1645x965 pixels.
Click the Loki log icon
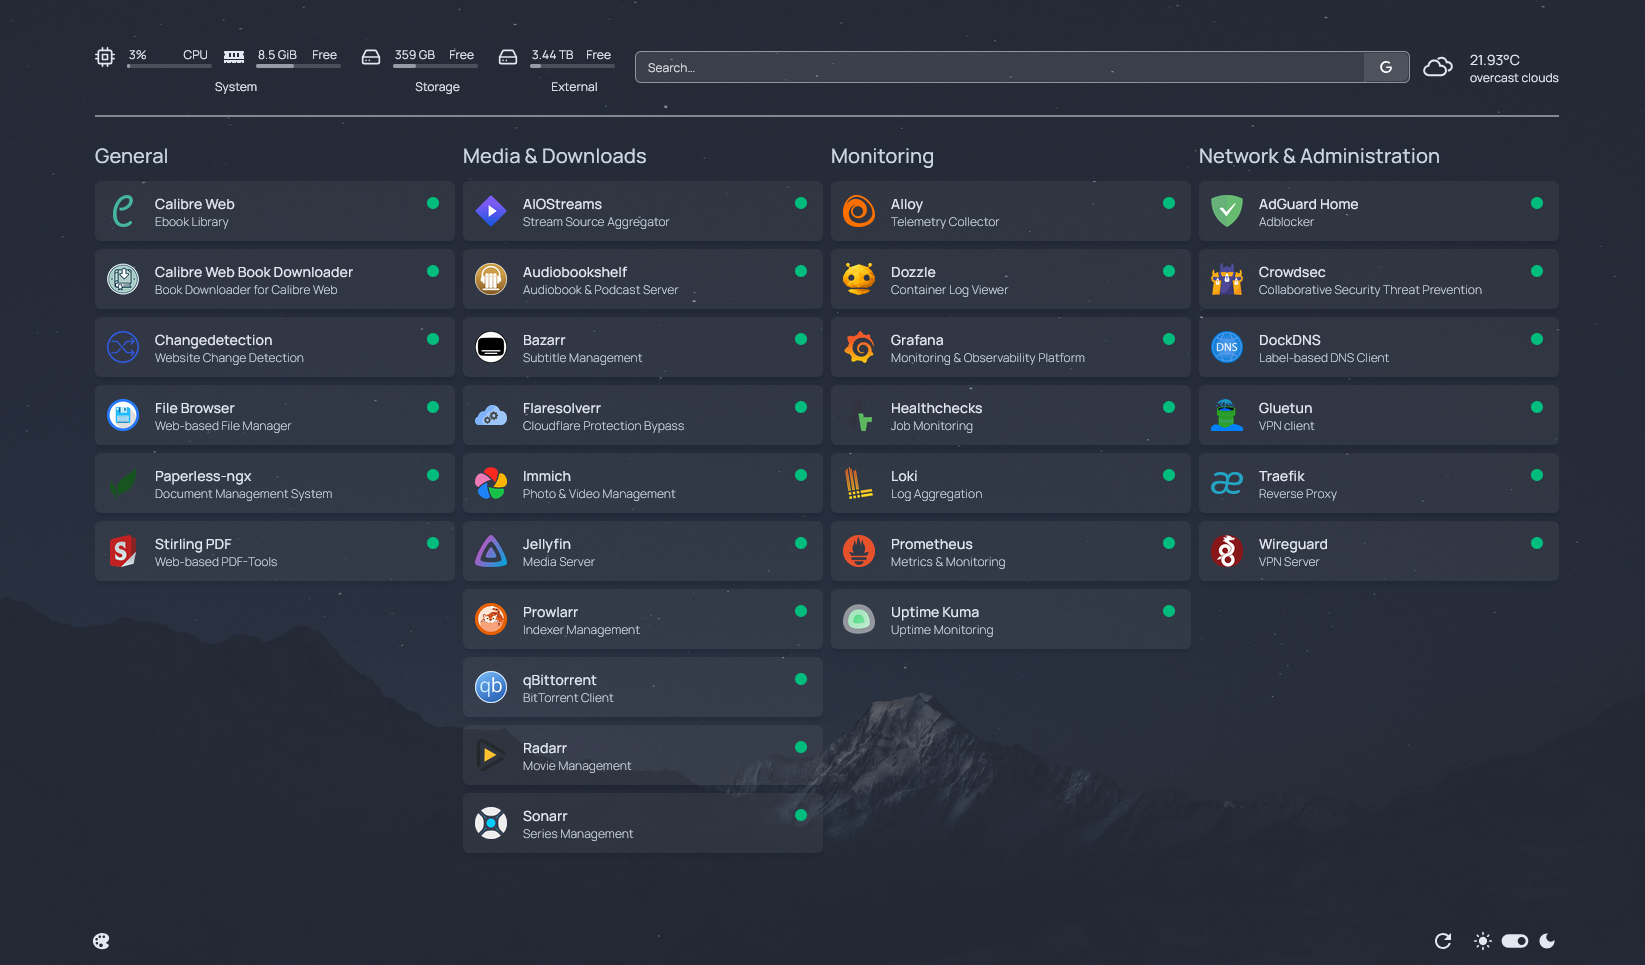(x=859, y=483)
